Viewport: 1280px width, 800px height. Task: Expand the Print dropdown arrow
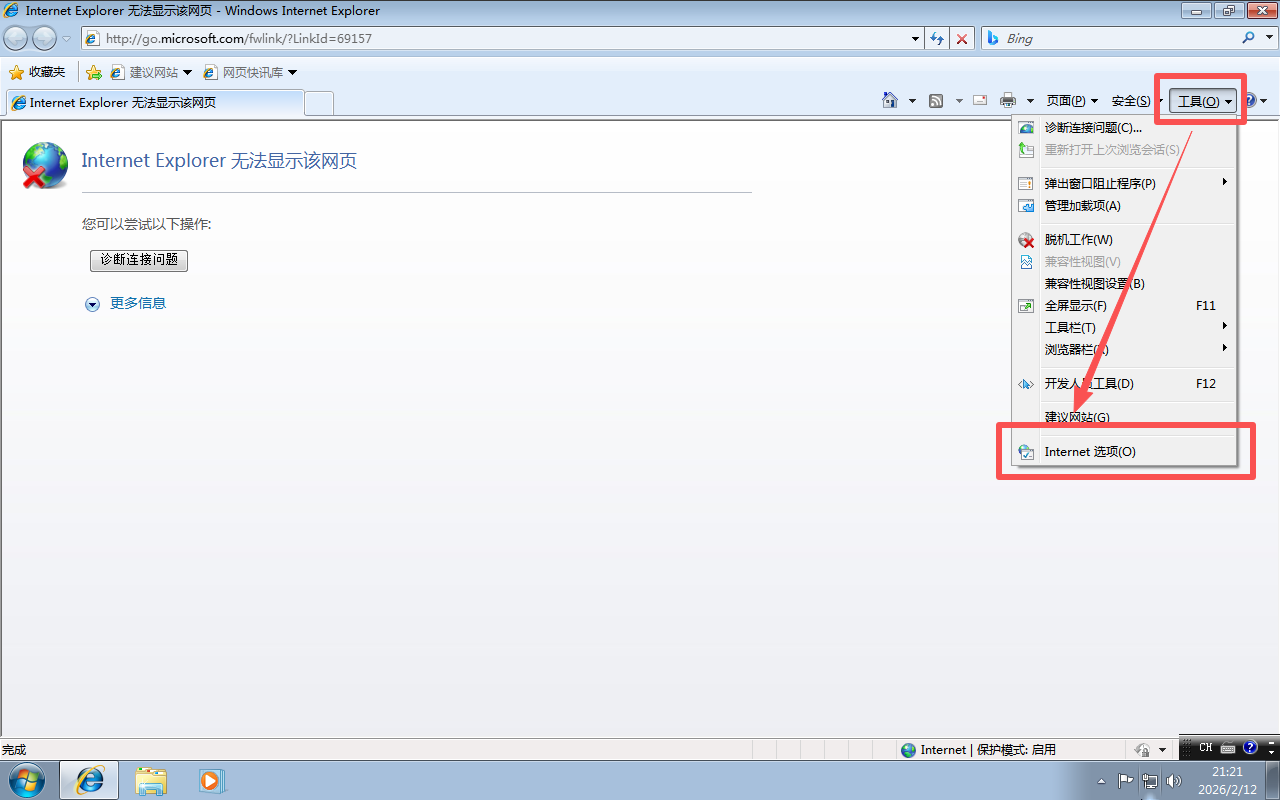(1030, 101)
